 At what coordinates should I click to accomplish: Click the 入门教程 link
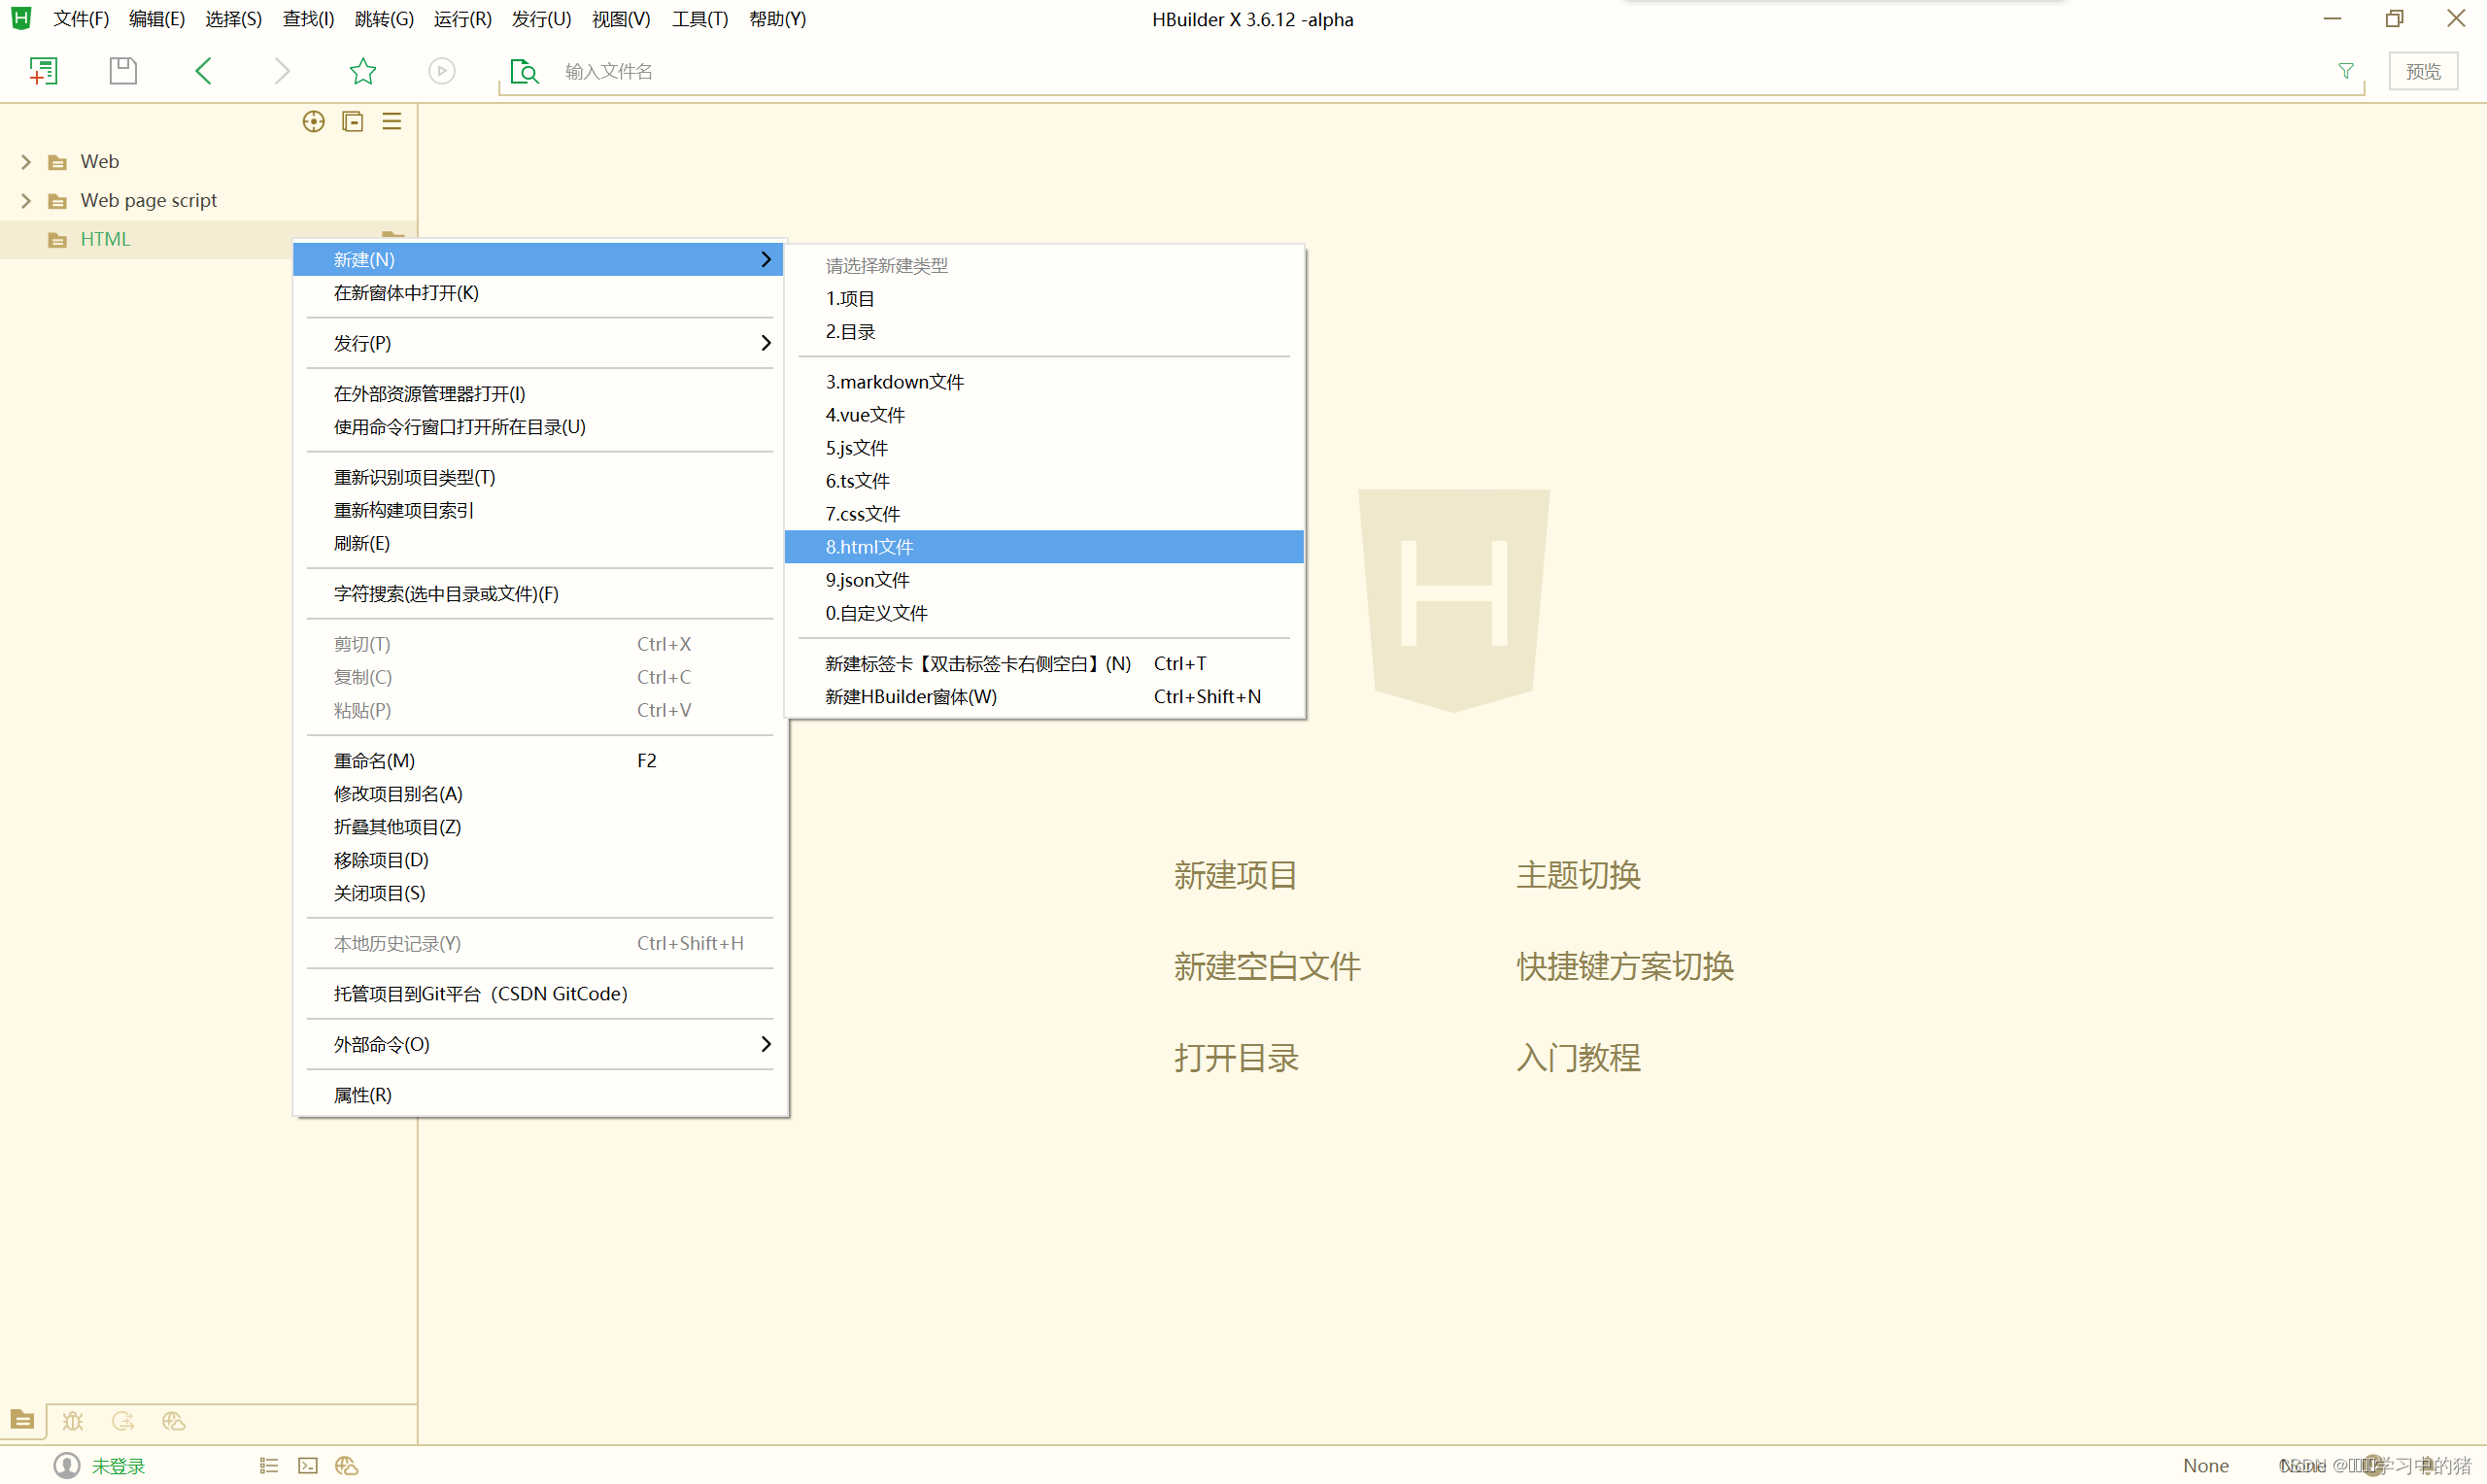tap(1578, 1058)
